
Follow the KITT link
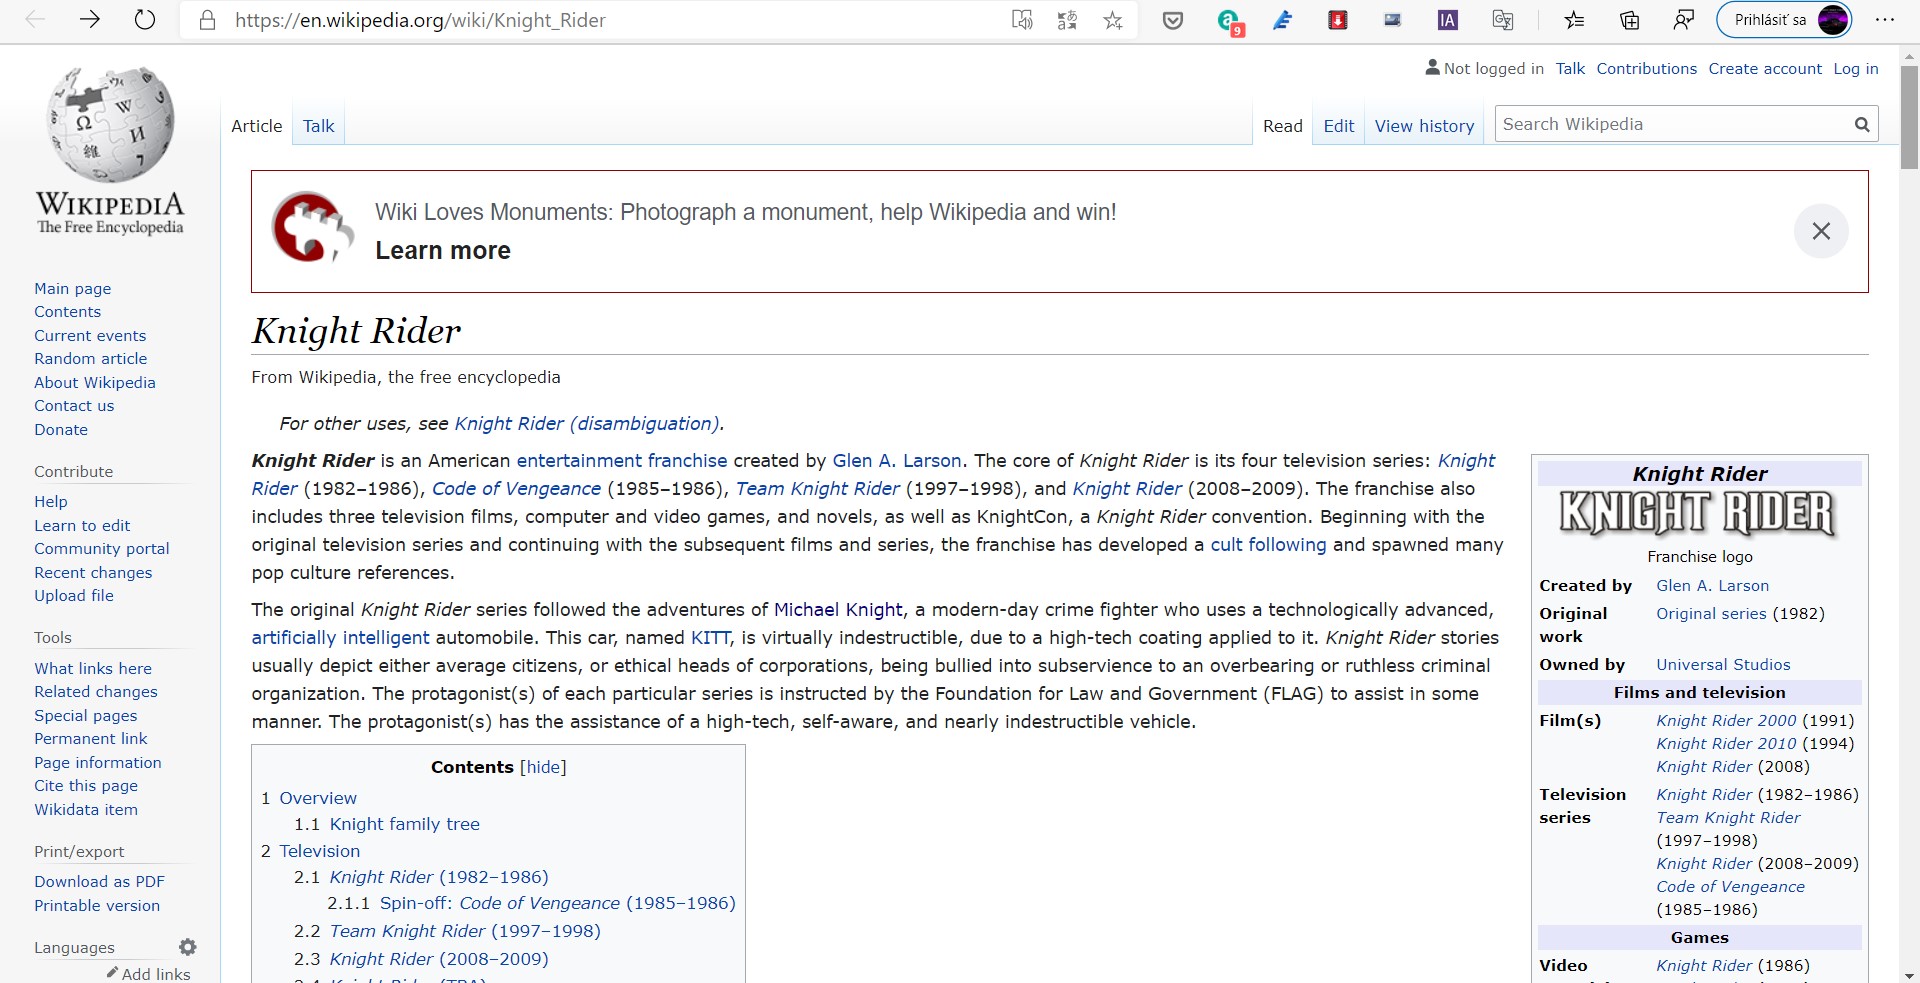click(x=711, y=637)
